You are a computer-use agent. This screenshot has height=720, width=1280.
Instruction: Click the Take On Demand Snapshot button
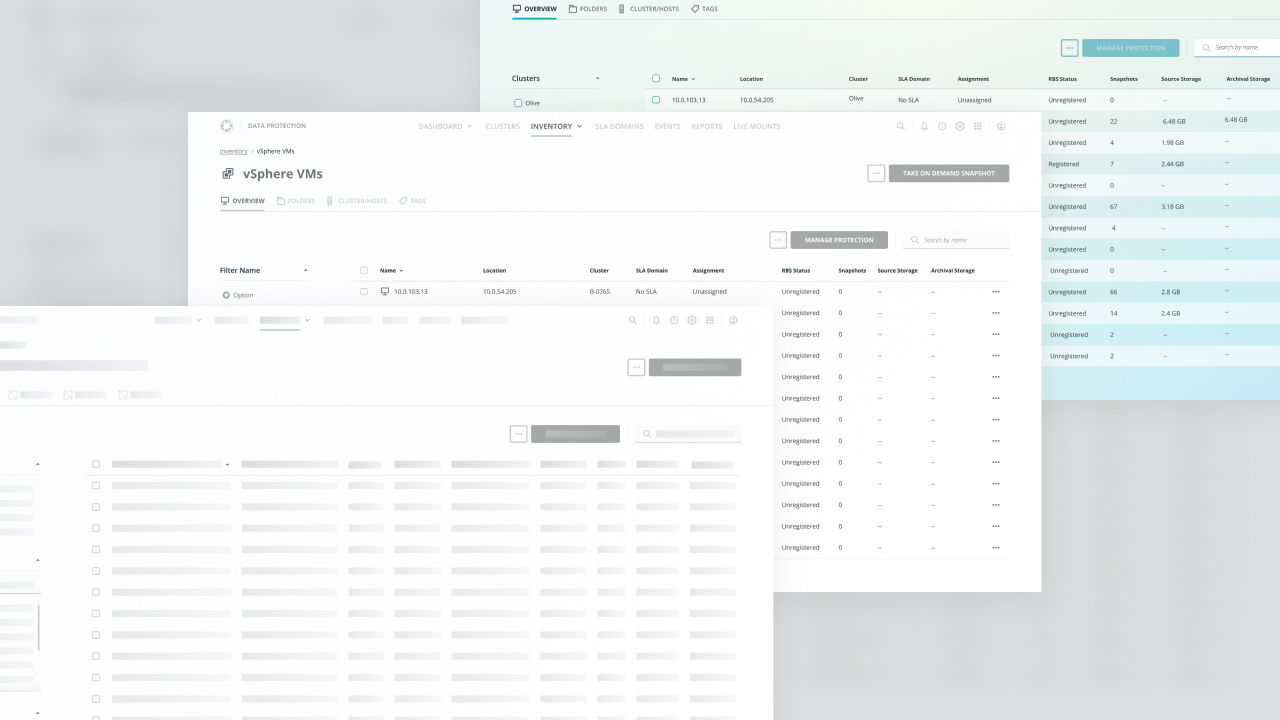[948, 173]
